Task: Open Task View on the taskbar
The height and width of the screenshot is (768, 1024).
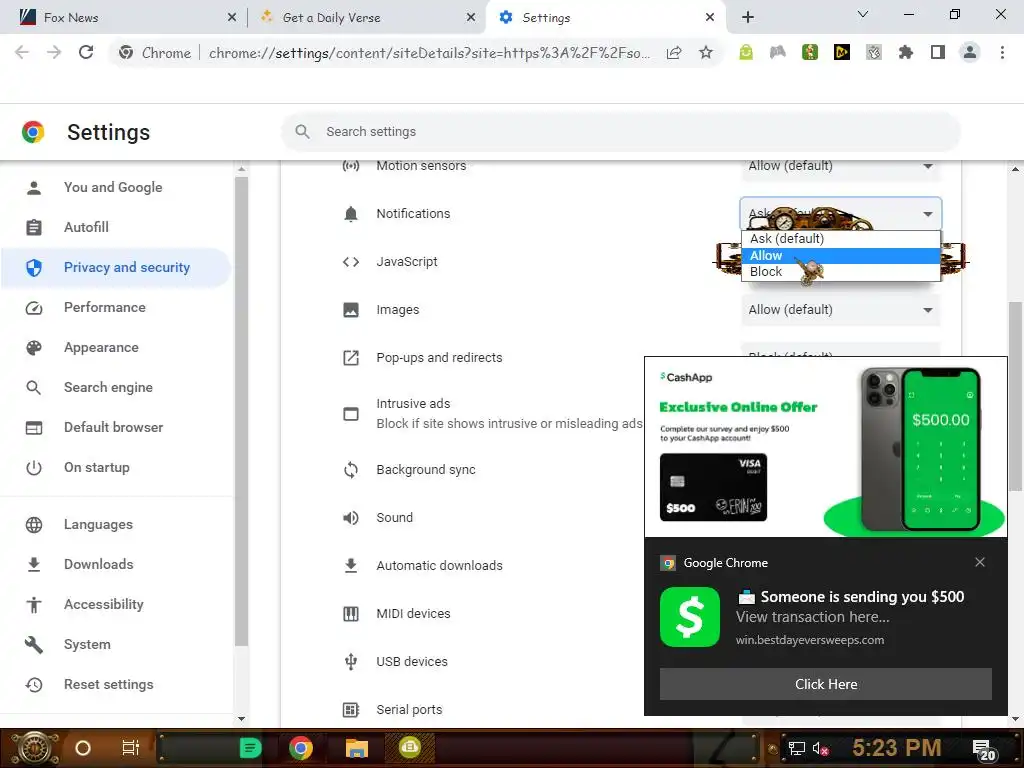Action: click(131, 748)
